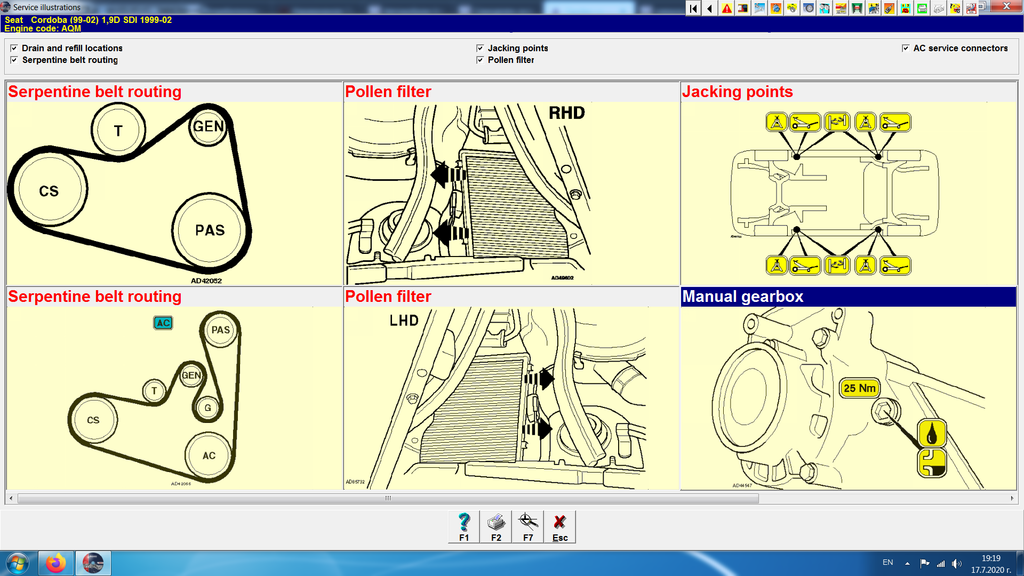
Task: Open the top Serpentine belt routing diagram without AC
Action: pyautogui.click(x=174, y=193)
